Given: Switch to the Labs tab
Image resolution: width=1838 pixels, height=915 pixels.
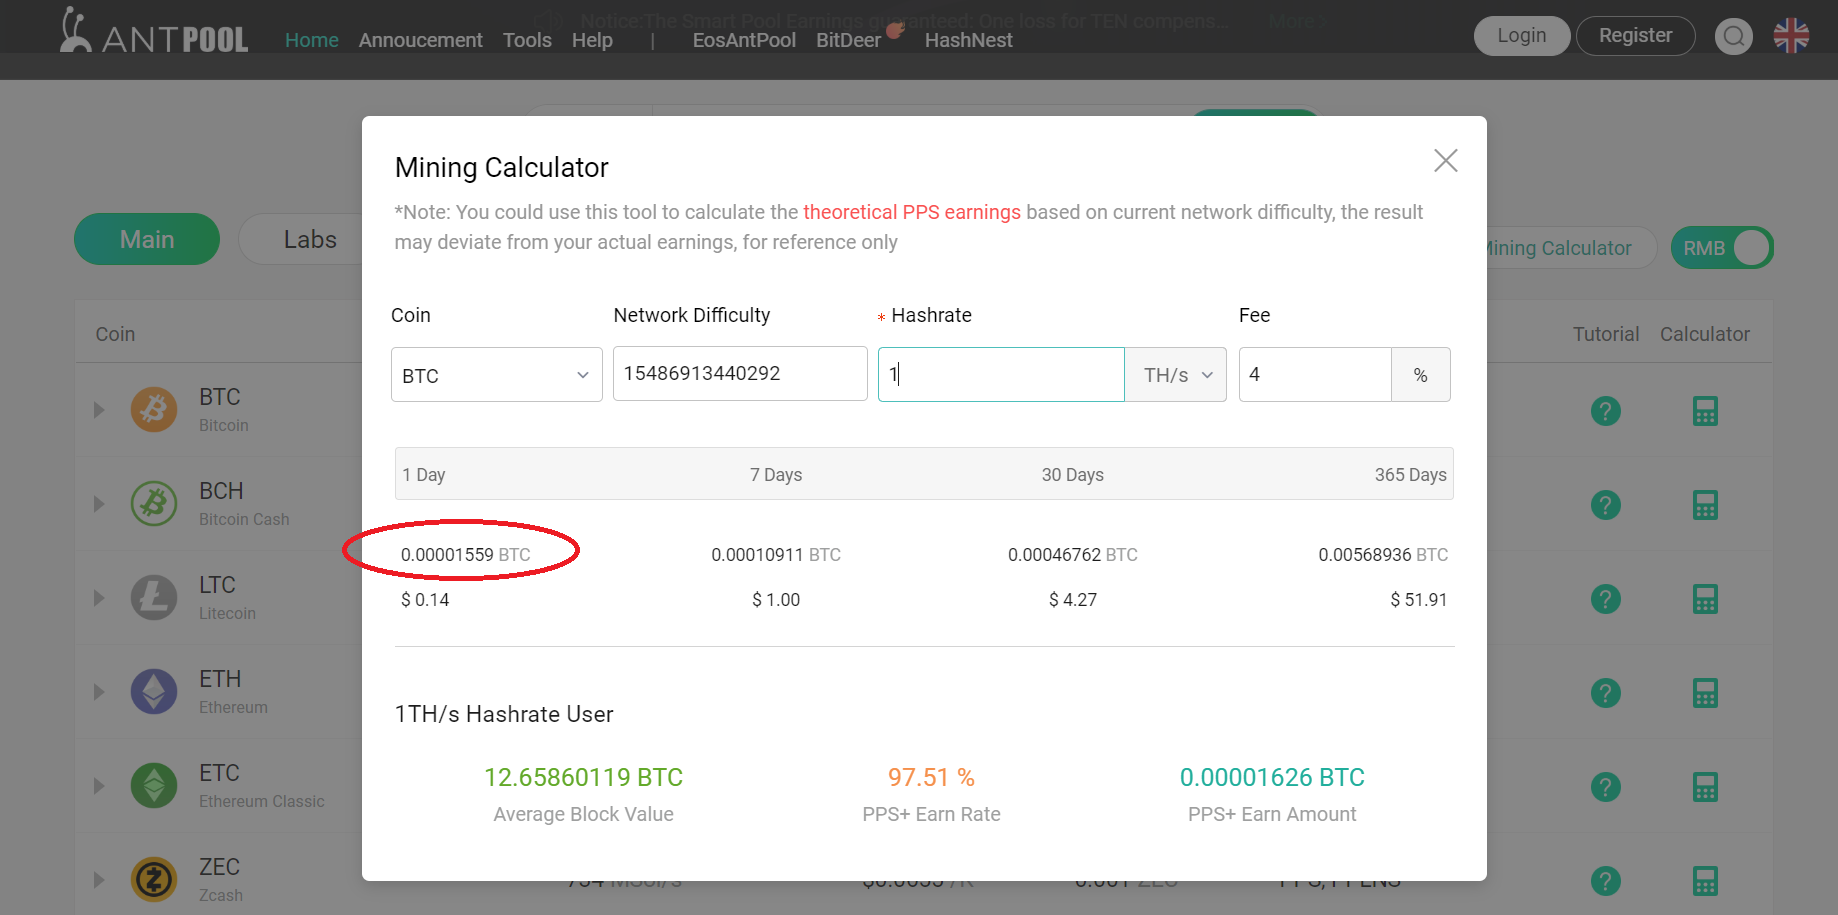Looking at the screenshot, I should [310, 239].
